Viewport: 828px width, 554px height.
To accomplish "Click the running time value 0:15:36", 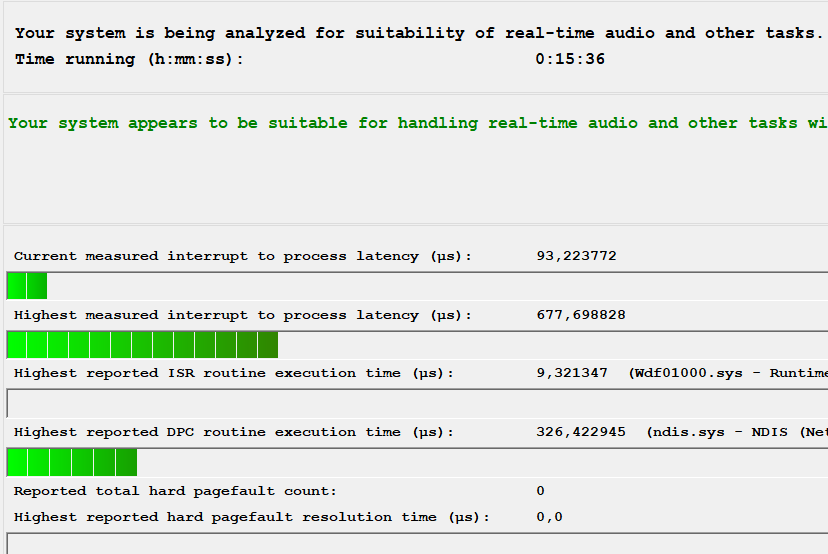I will pos(570,59).
